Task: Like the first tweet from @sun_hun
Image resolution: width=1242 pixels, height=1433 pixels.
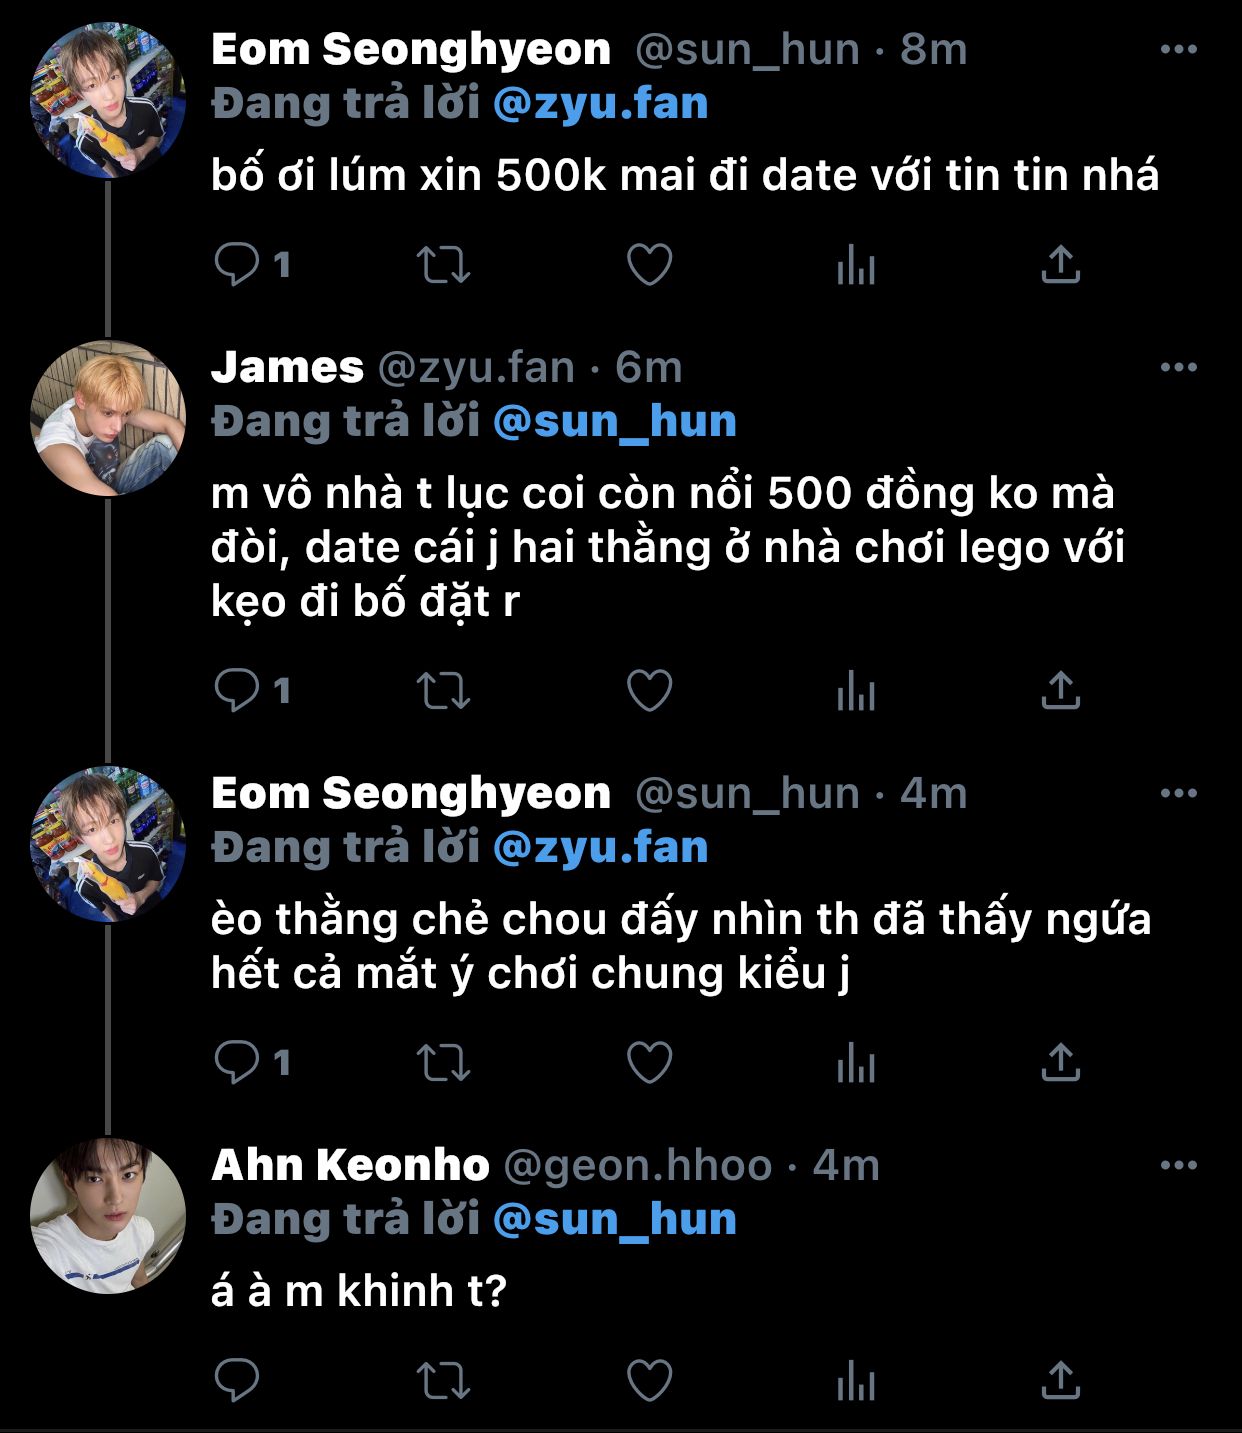Action: point(649,265)
